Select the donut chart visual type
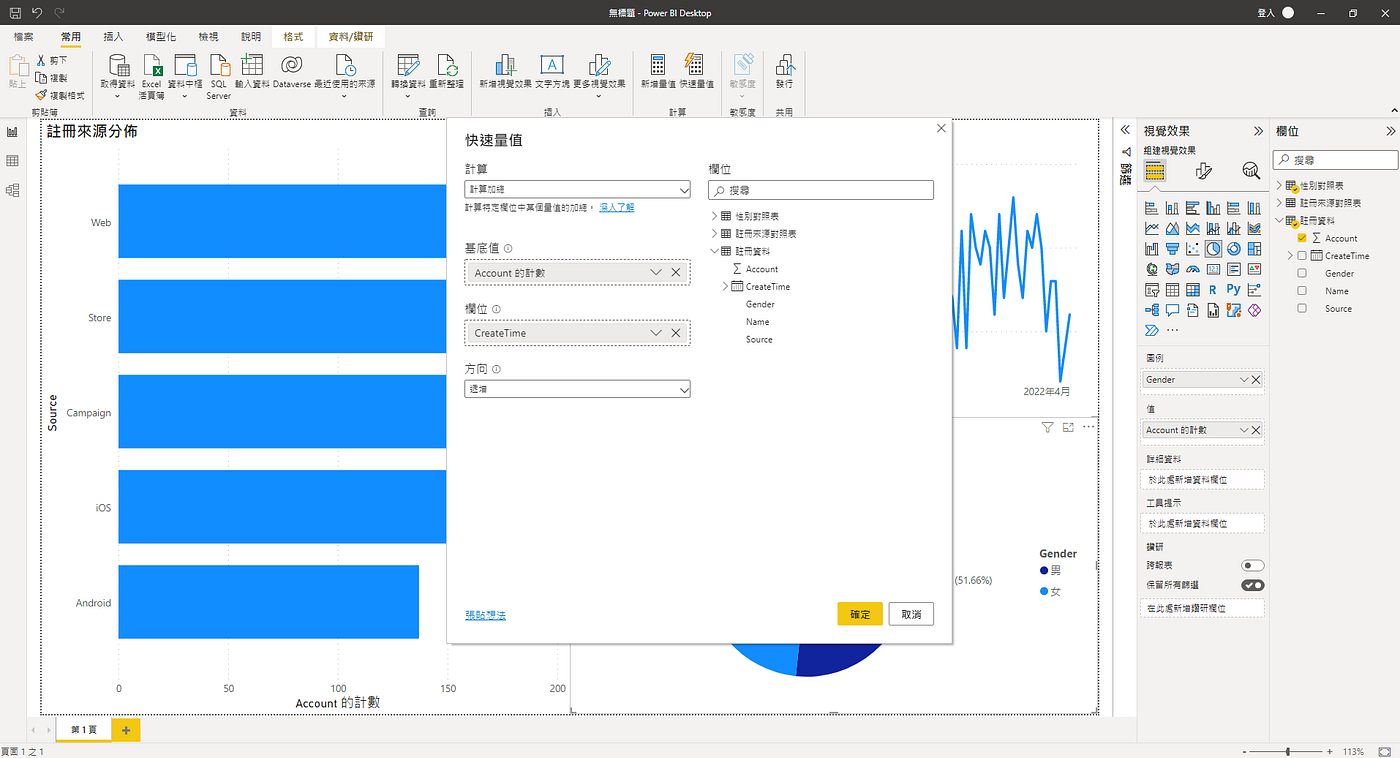Viewport: 1400px width, 758px height. tap(1233, 248)
